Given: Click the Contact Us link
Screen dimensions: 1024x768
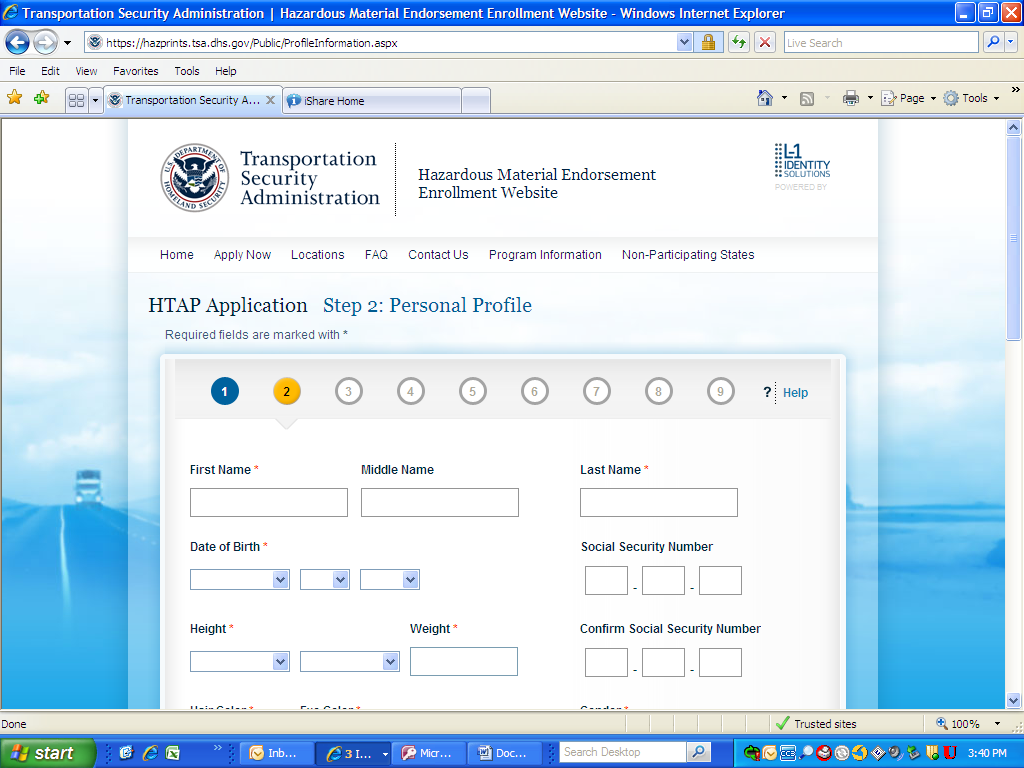Looking at the screenshot, I should [x=438, y=255].
